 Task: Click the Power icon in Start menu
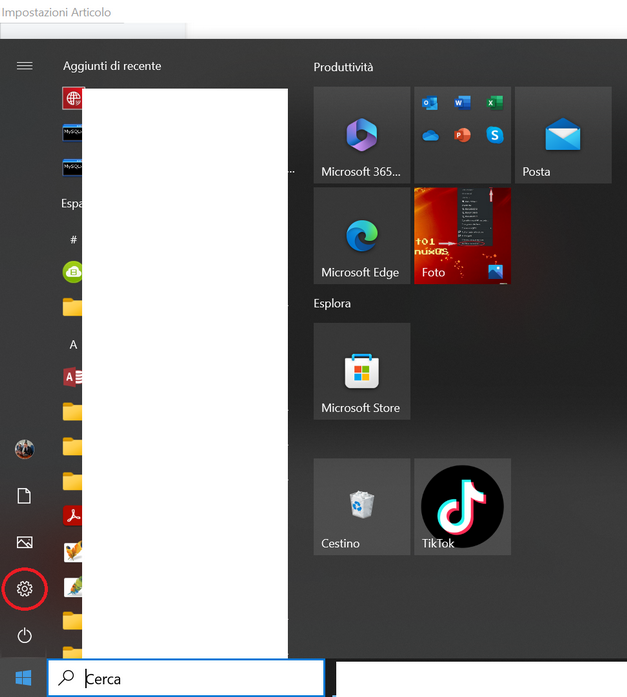pos(24,635)
